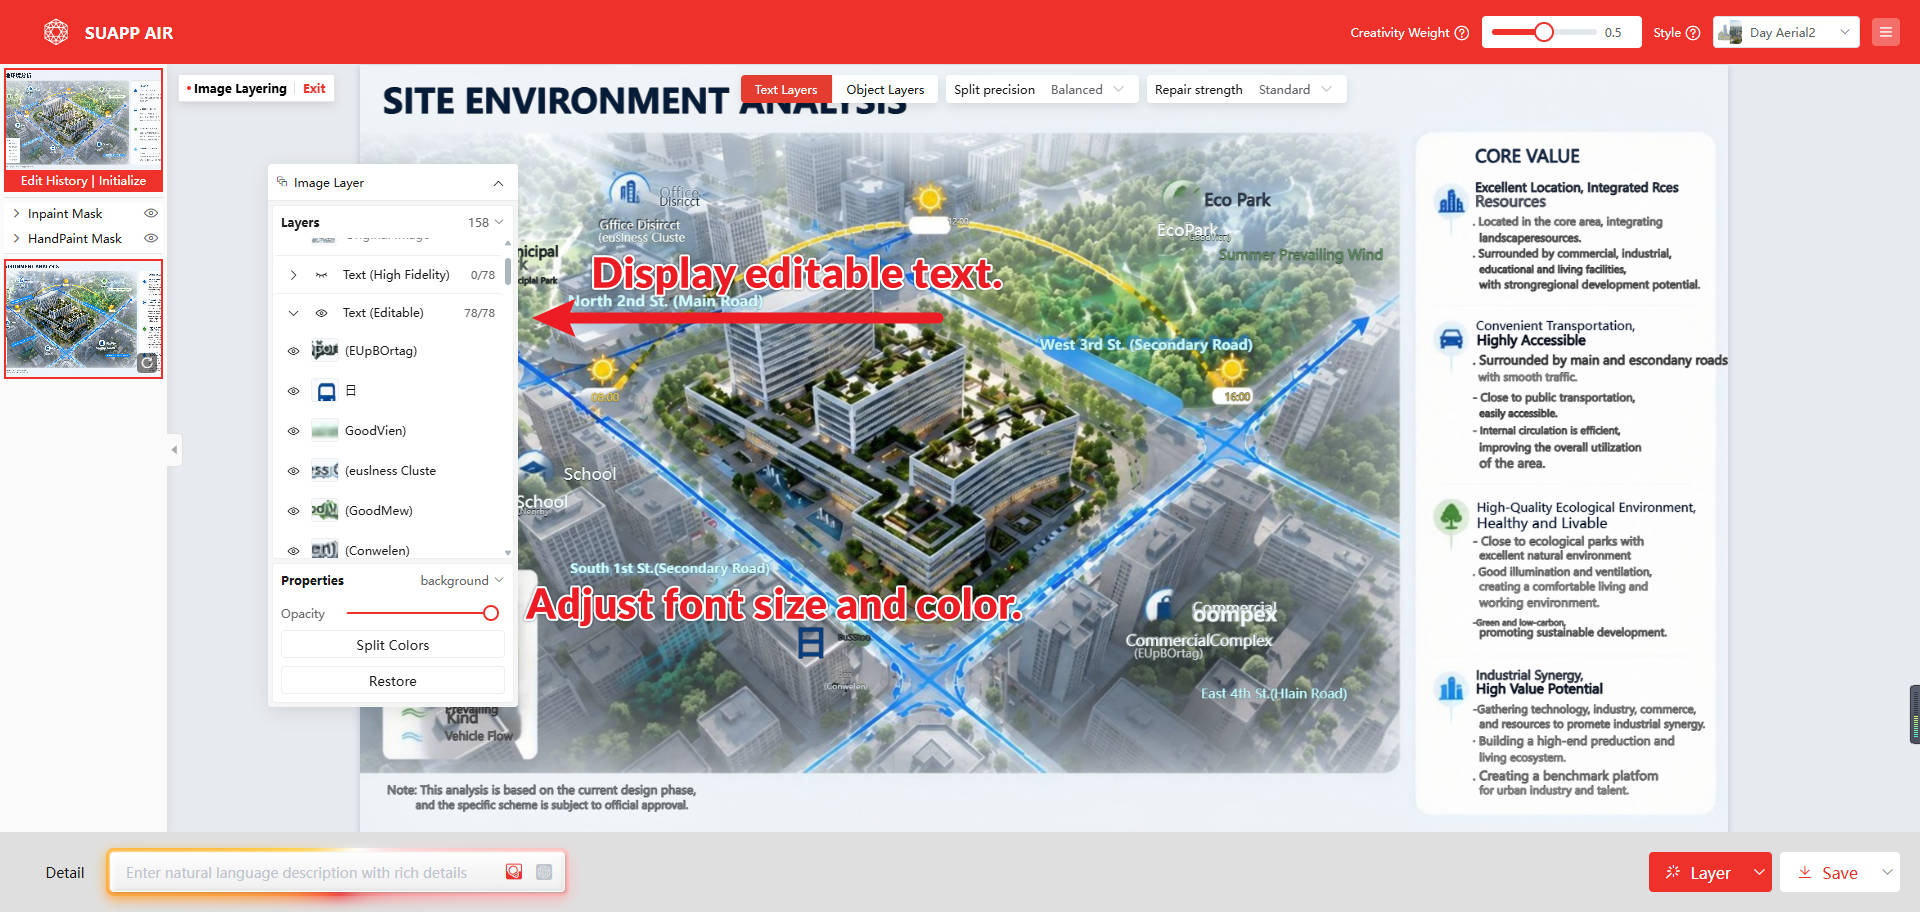The width and height of the screenshot is (1920, 912).
Task: Click the Image Layering label
Action: (240, 88)
